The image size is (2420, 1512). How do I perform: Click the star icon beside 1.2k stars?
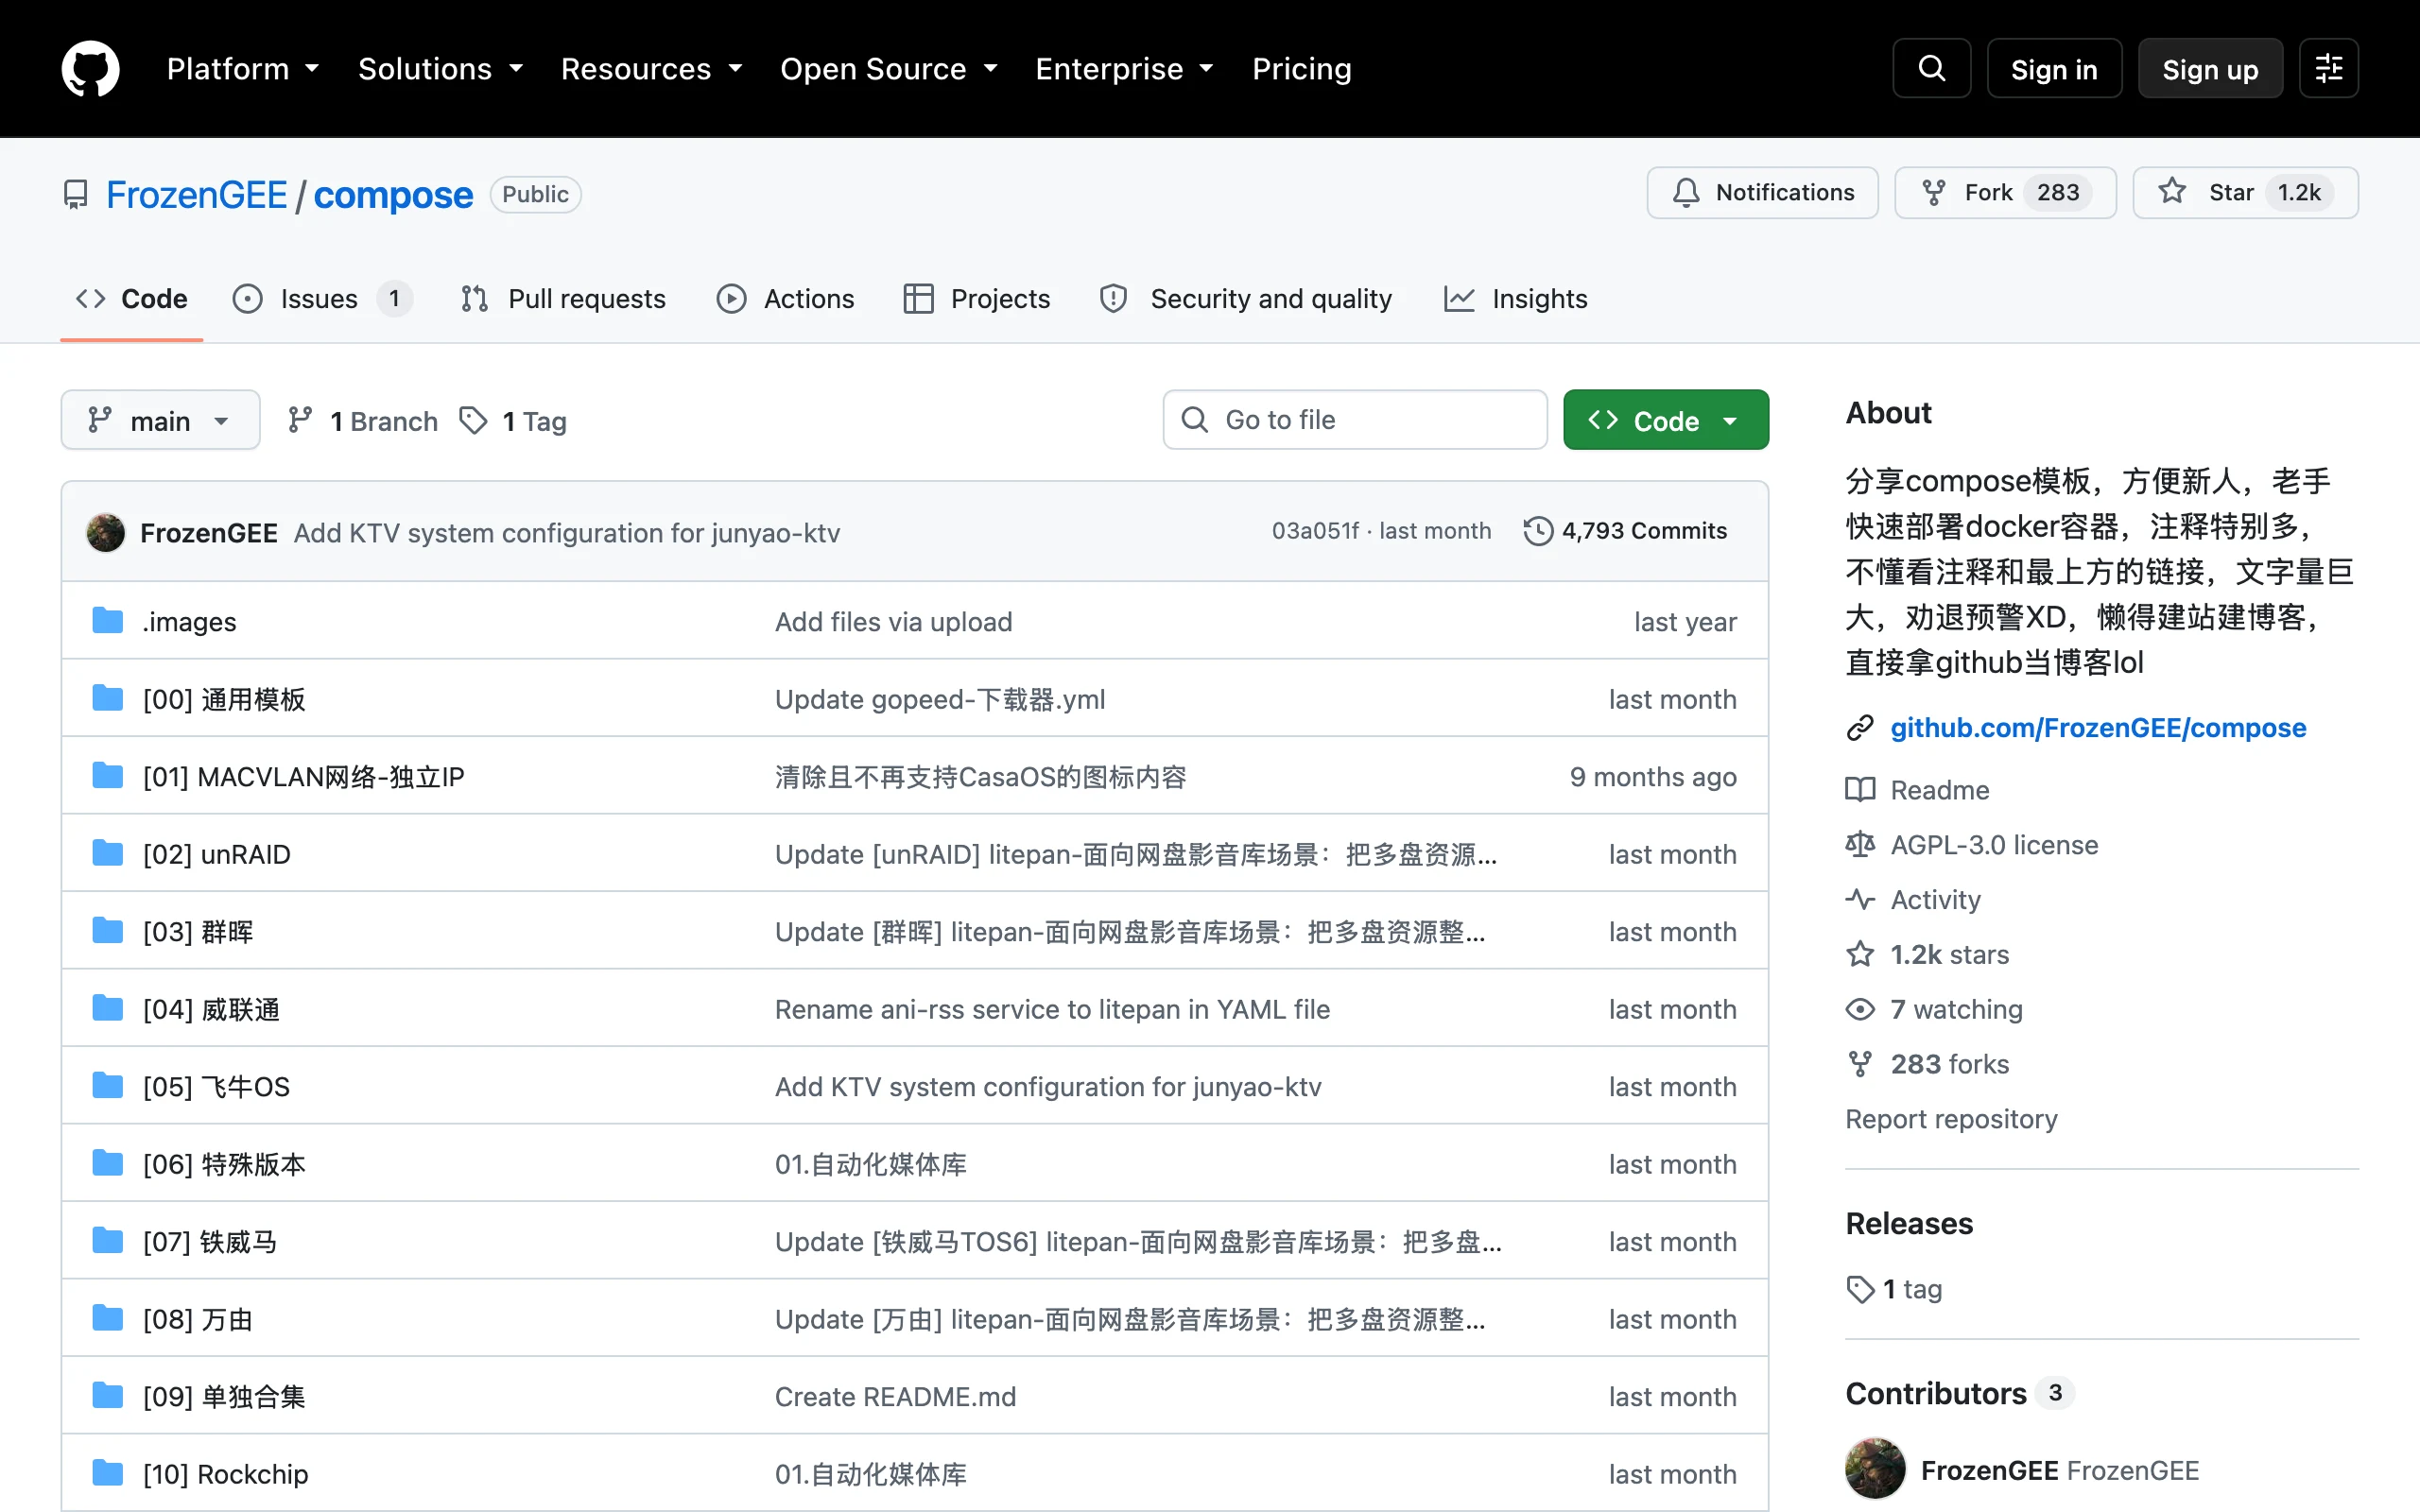[1860, 954]
